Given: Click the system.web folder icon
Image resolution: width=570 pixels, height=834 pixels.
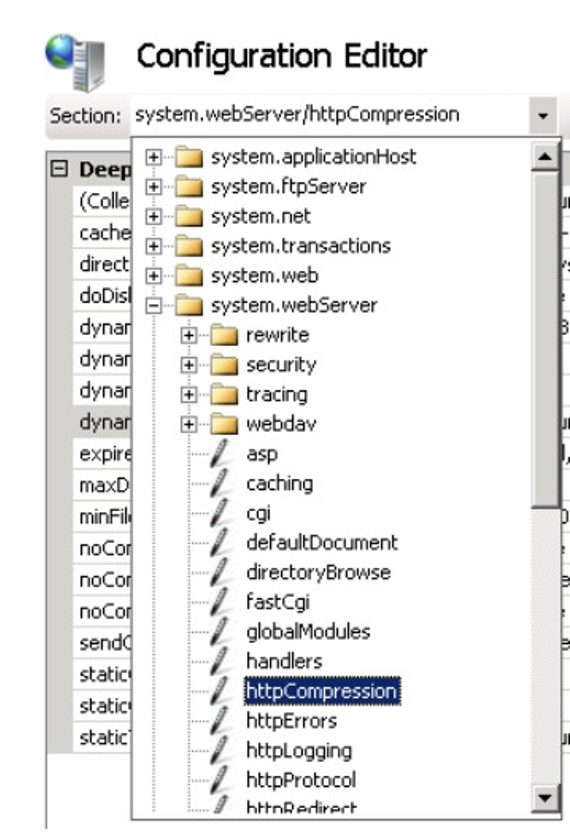Looking at the screenshot, I should pos(189,276).
